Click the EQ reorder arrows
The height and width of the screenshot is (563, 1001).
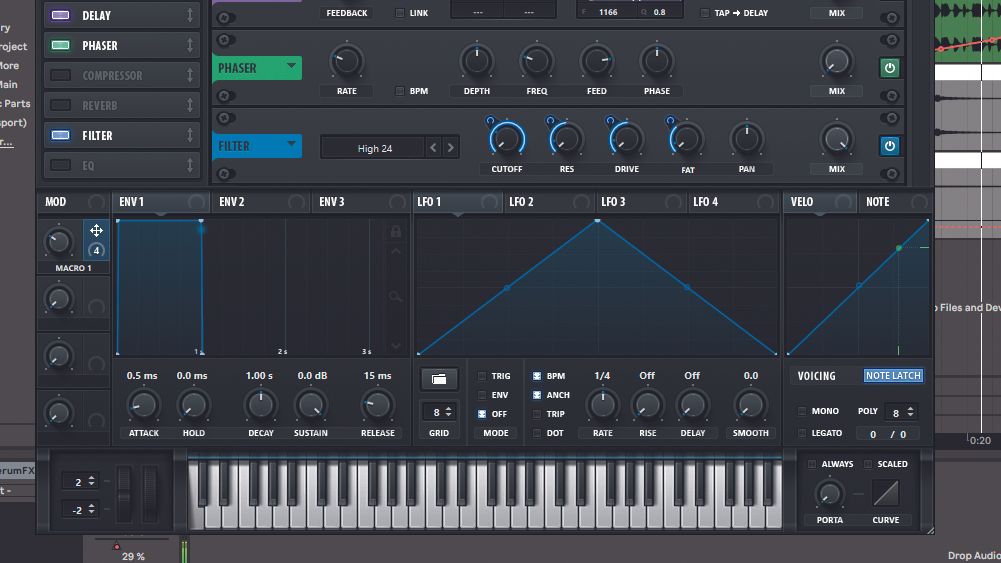pyautogui.click(x=190, y=165)
